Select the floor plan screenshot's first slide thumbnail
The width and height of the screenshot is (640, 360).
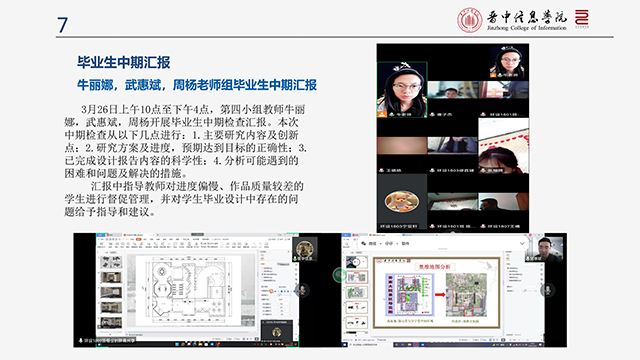coord(111,262)
